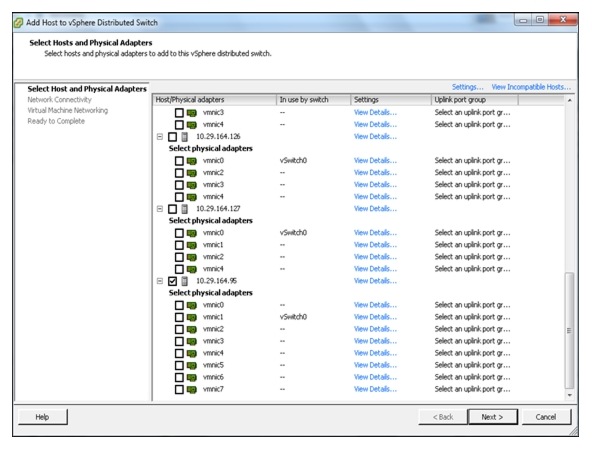The height and width of the screenshot is (450, 592).
Task: Open uplink port group dropdown for vmnic1 of 10.29.164.127
Action: tap(472, 245)
